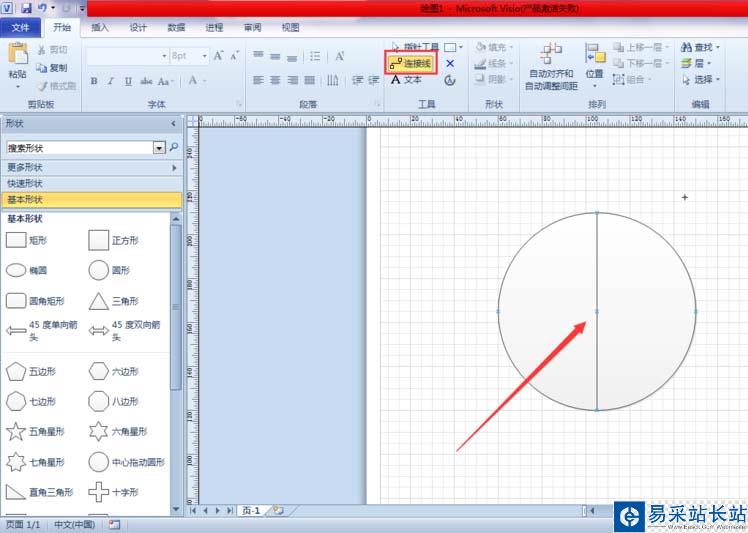The image size is (748, 533).
Task: Toggle underline formatting
Action: [x=128, y=81]
